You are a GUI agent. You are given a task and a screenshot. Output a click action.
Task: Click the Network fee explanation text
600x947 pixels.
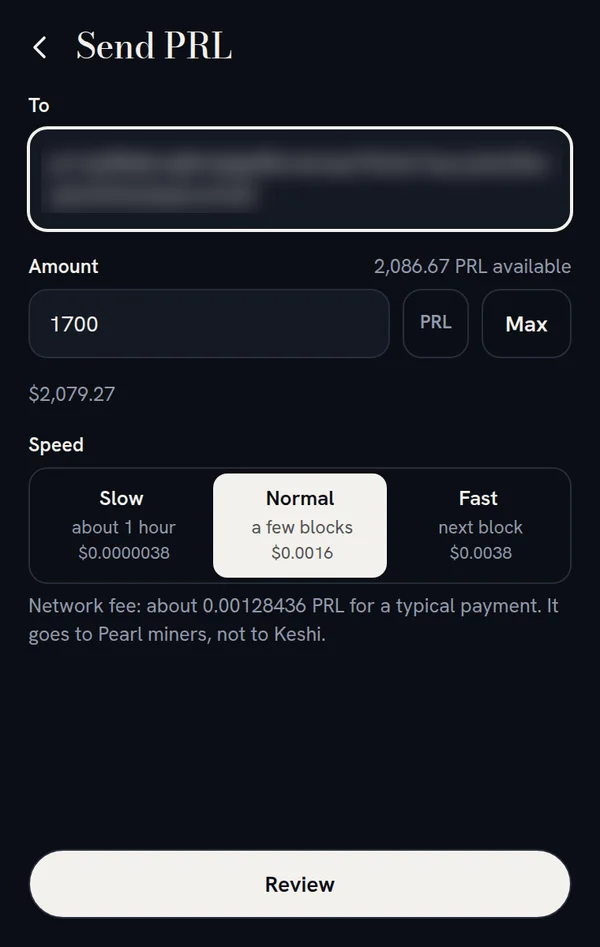[x=294, y=620]
